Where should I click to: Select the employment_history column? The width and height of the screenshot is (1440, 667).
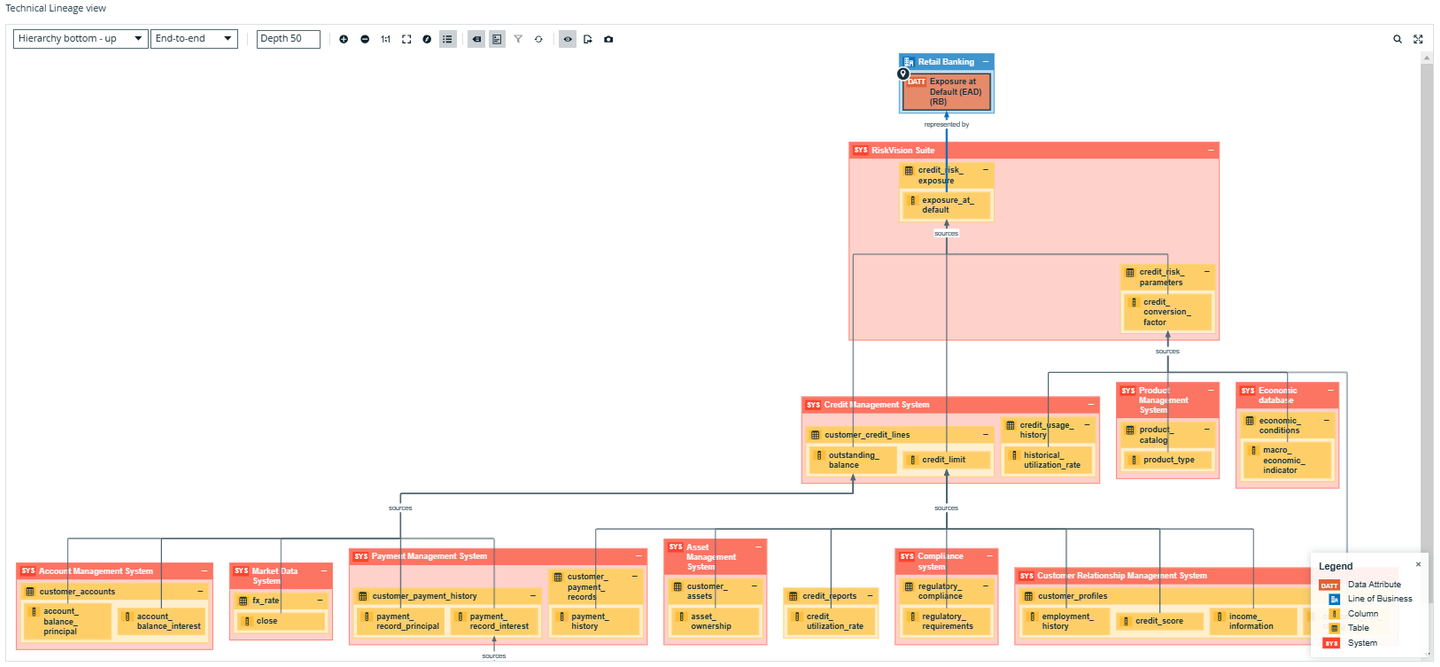(x=1066, y=621)
